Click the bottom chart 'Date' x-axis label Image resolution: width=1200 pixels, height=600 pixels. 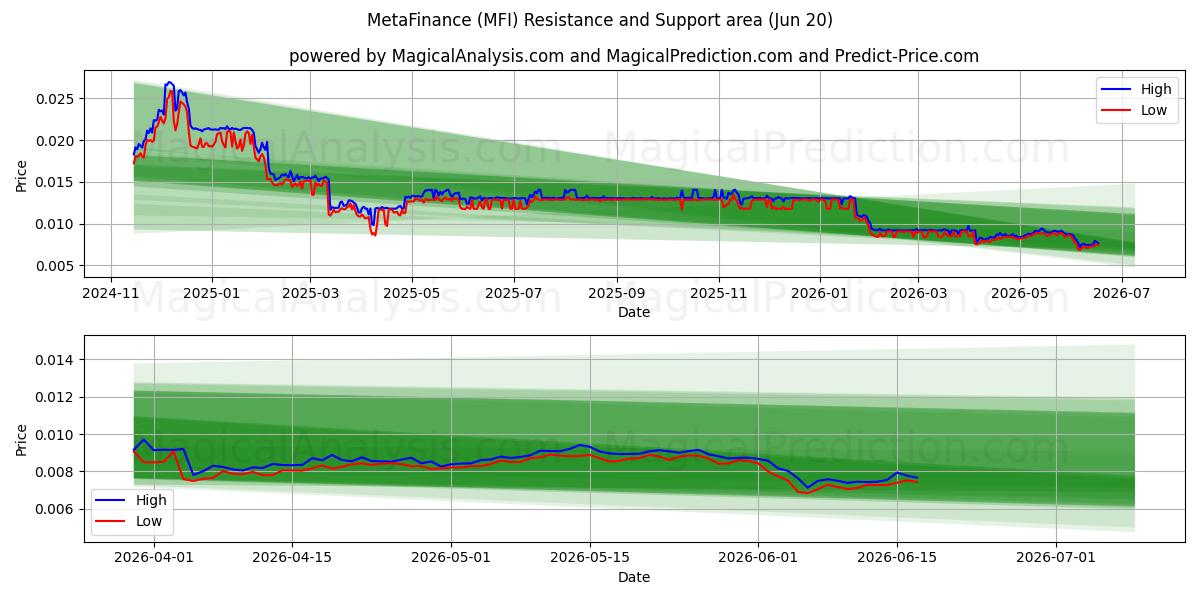(x=634, y=577)
